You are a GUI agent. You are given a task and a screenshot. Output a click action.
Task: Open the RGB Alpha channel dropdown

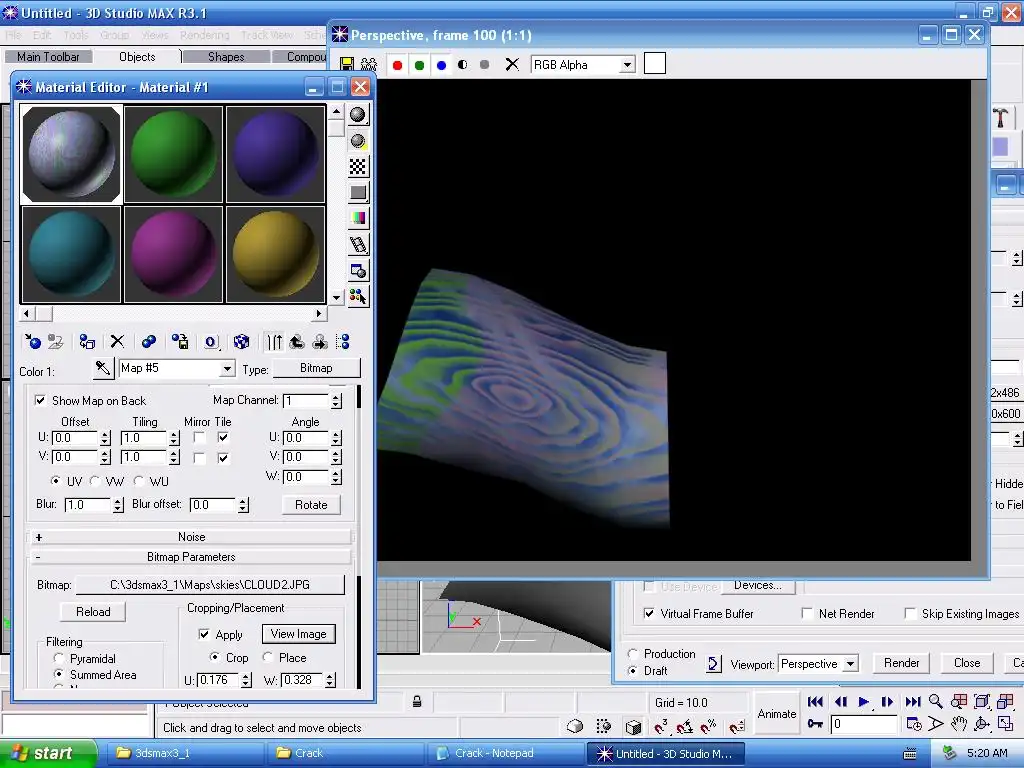pos(627,65)
